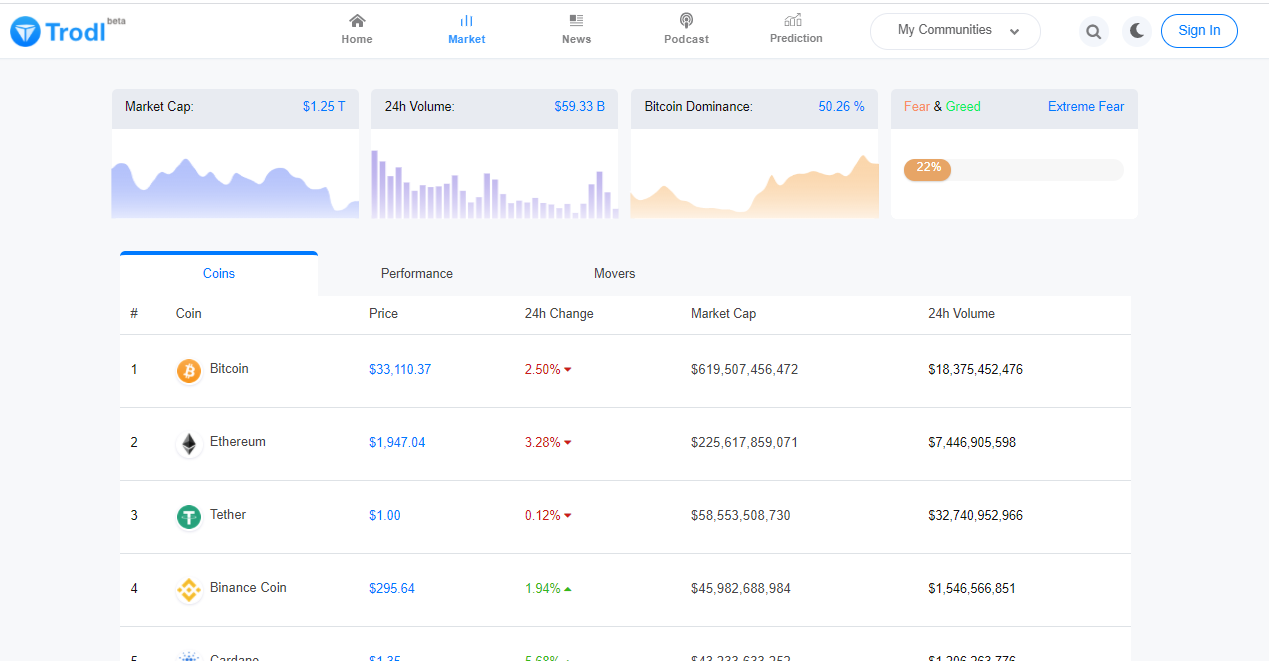Go to the News section icon
1269x661 pixels.
tap(576, 20)
